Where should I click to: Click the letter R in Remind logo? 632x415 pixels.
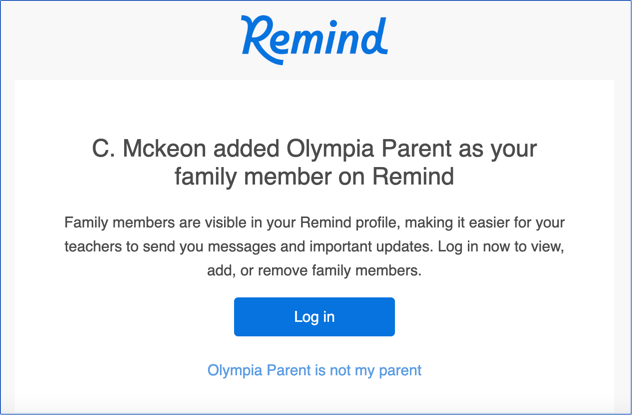click(x=257, y=37)
